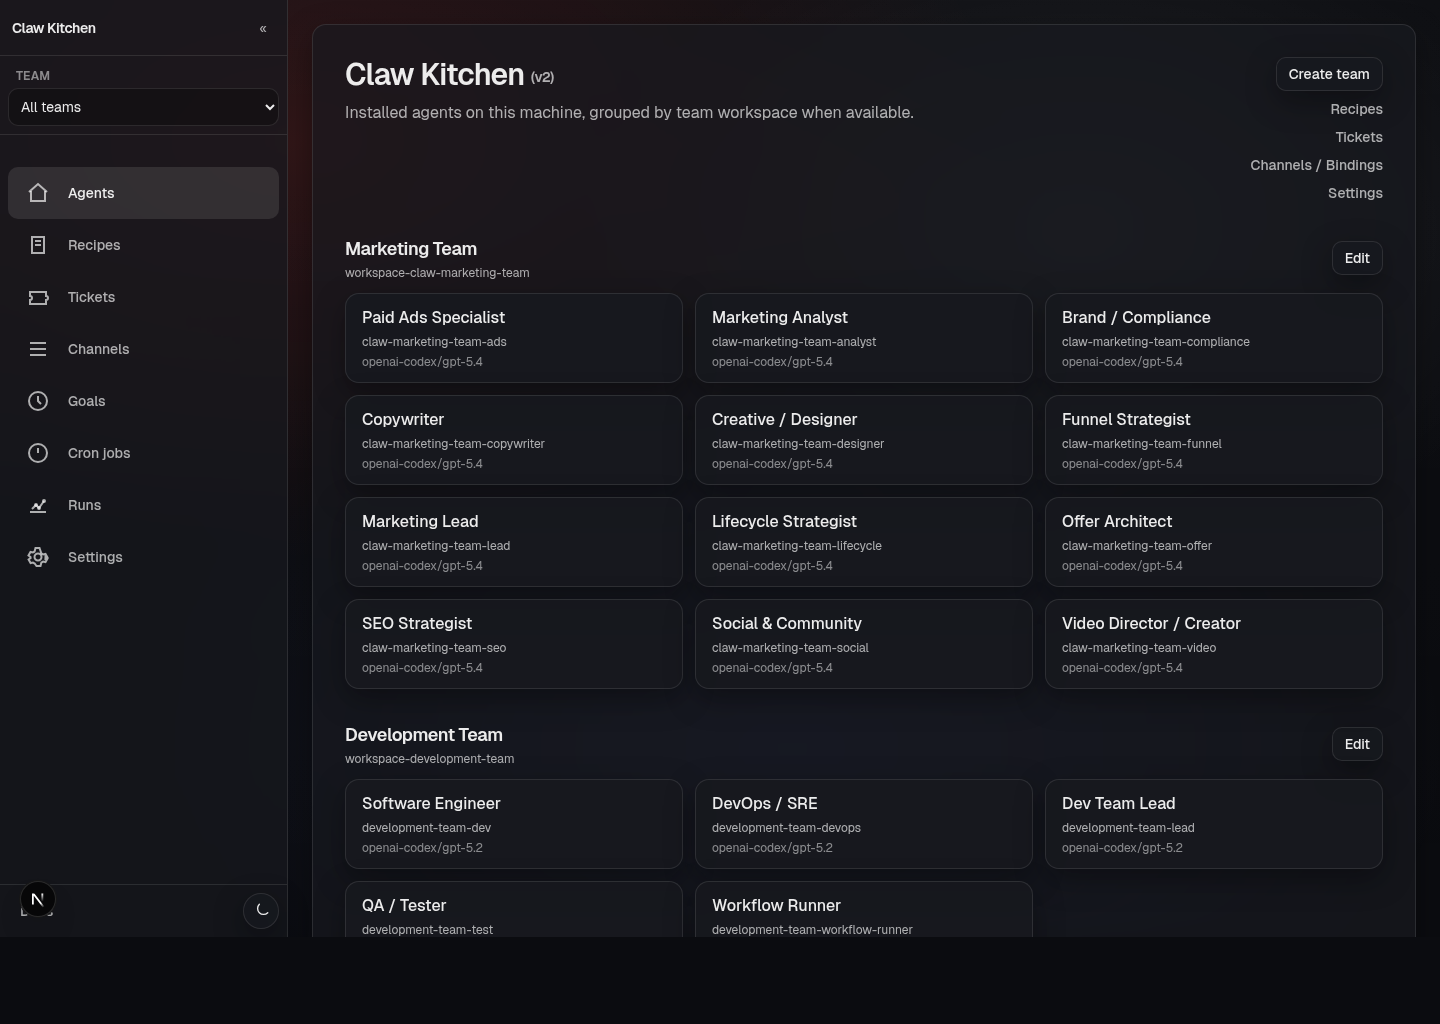Viewport: 1440px width, 1024px height.
Task: Click Edit for the Development Team
Action: pyautogui.click(x=1356, y=744)
